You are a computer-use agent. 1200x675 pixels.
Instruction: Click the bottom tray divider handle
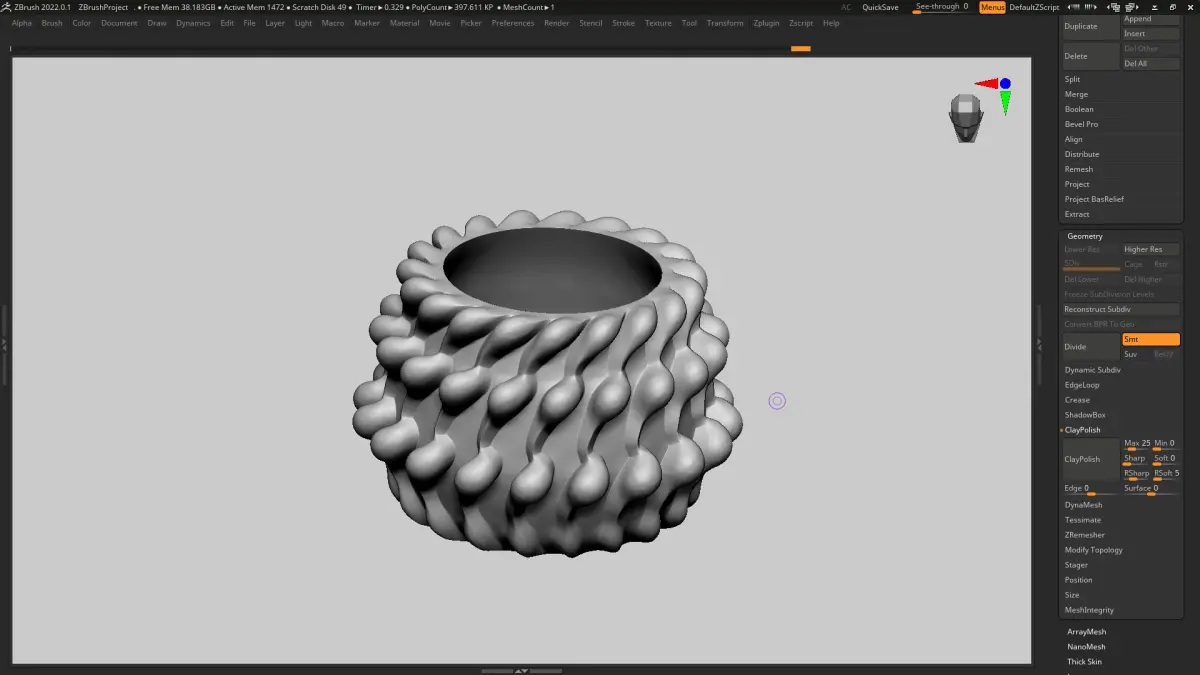[520, 670]
